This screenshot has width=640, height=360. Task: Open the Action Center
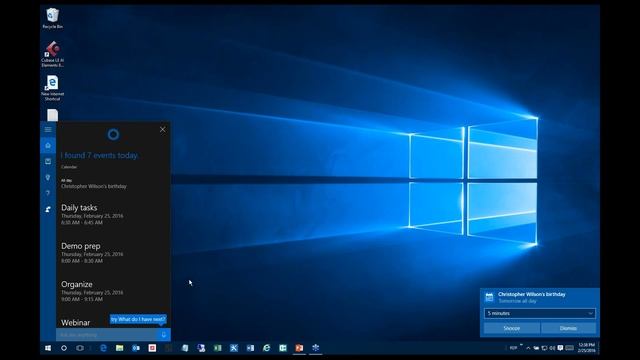[x=560, y=348]
